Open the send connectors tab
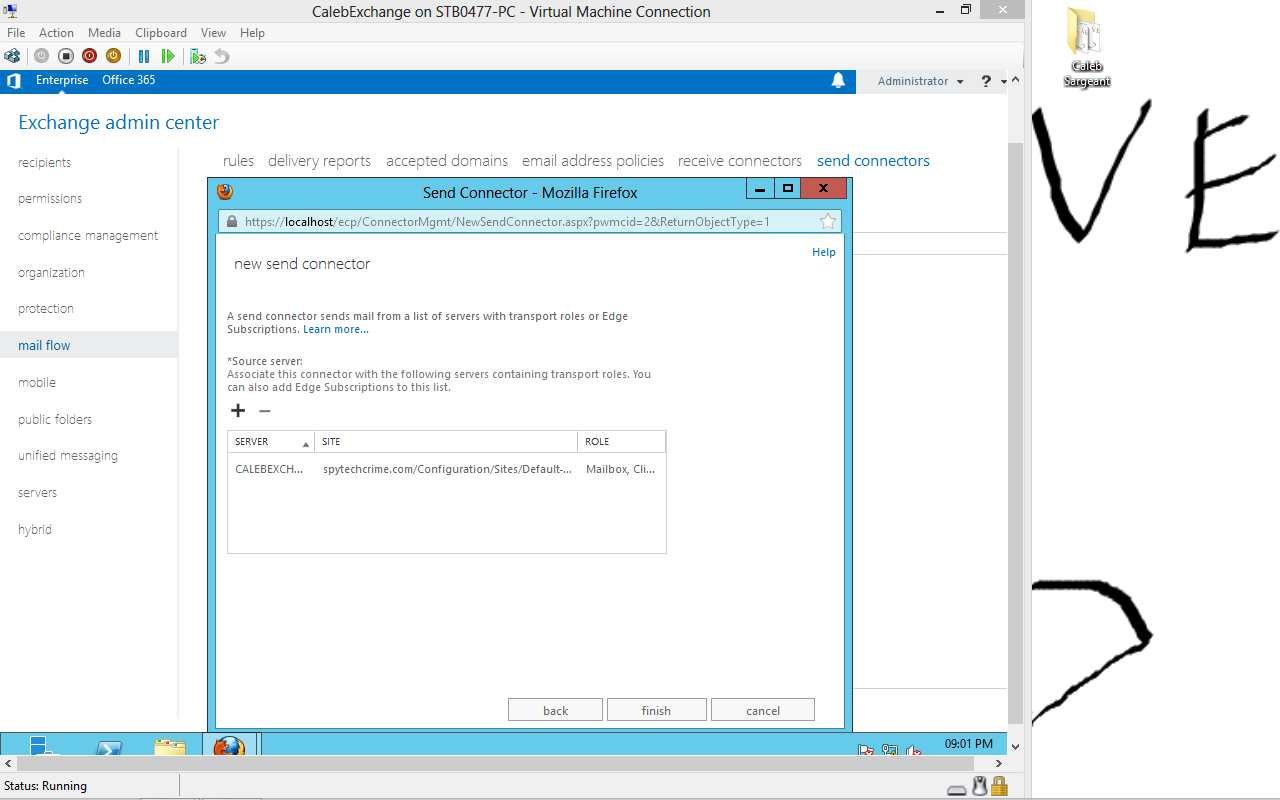1280x800 pixels. pyautogui.click(x=873, y=161)
